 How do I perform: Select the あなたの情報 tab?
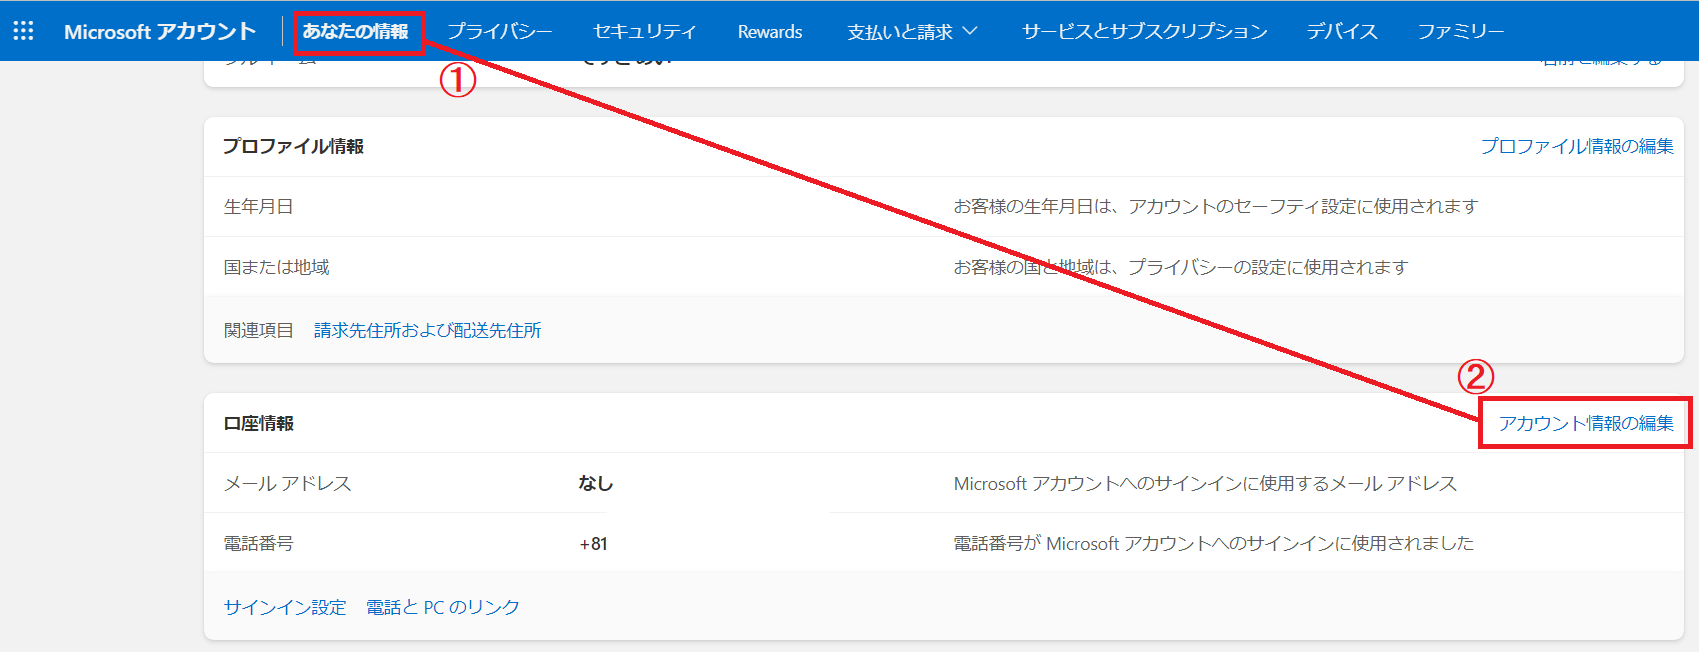pos(356,31)
